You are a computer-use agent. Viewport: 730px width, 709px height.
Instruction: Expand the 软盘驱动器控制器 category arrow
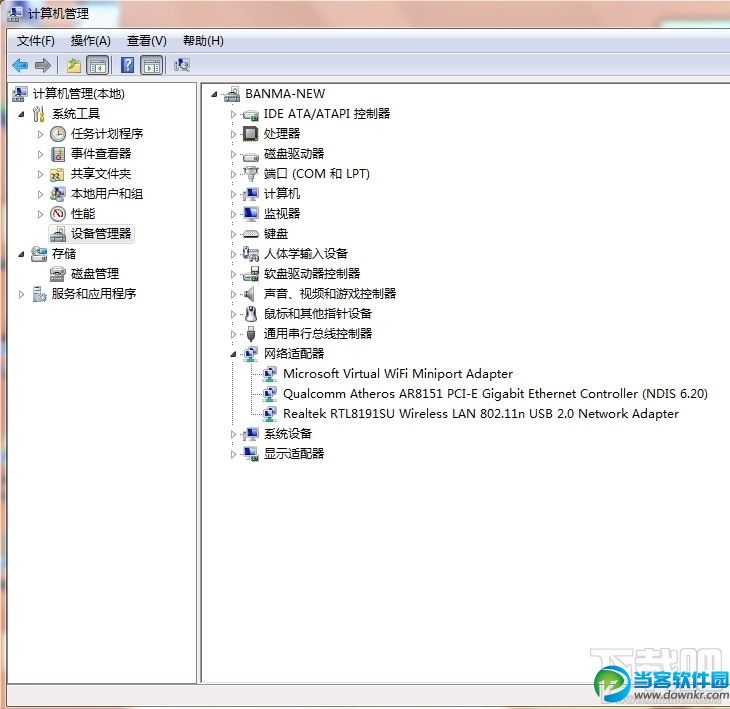(x=233, y=274)
